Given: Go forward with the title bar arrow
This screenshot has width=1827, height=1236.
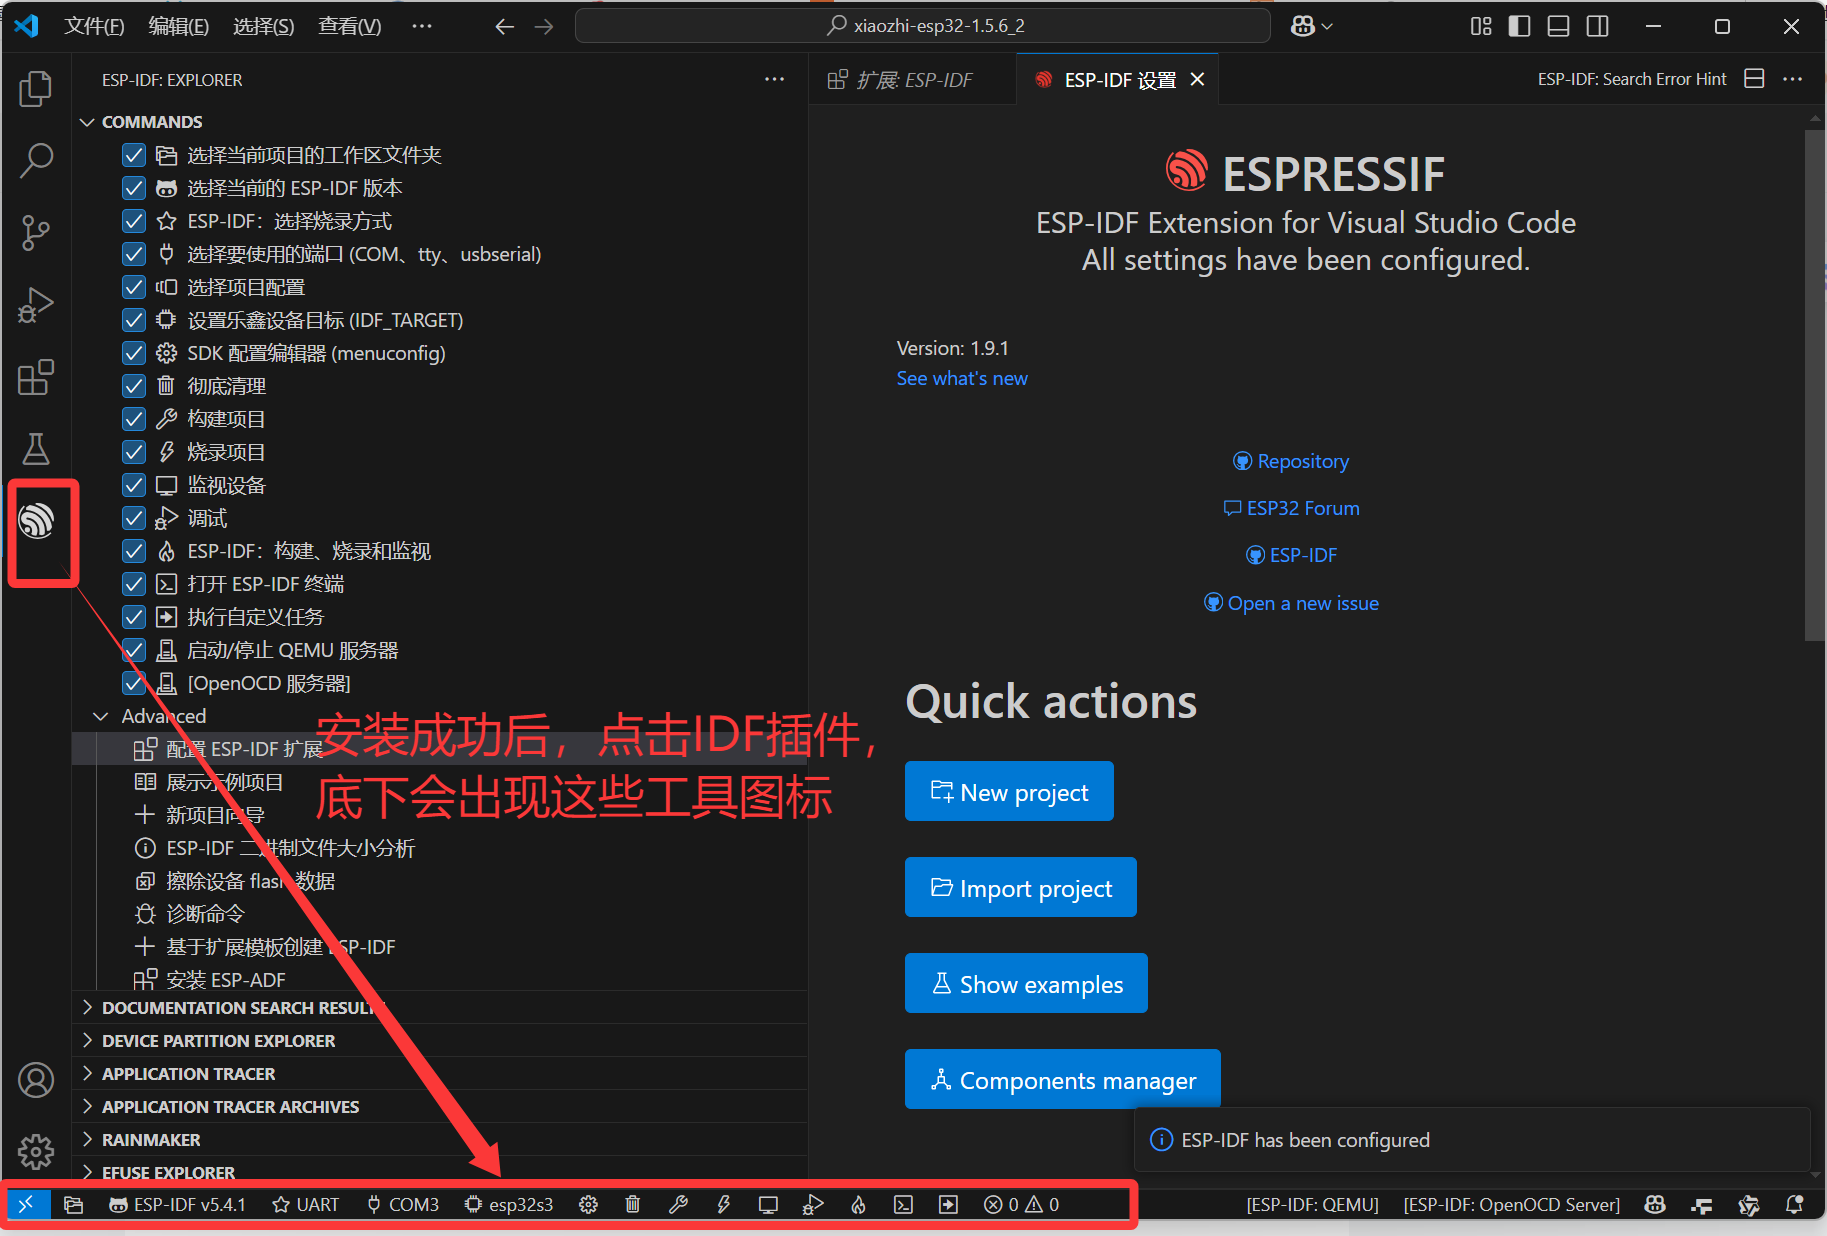Looking at the screenshot, I should (544, 26).
